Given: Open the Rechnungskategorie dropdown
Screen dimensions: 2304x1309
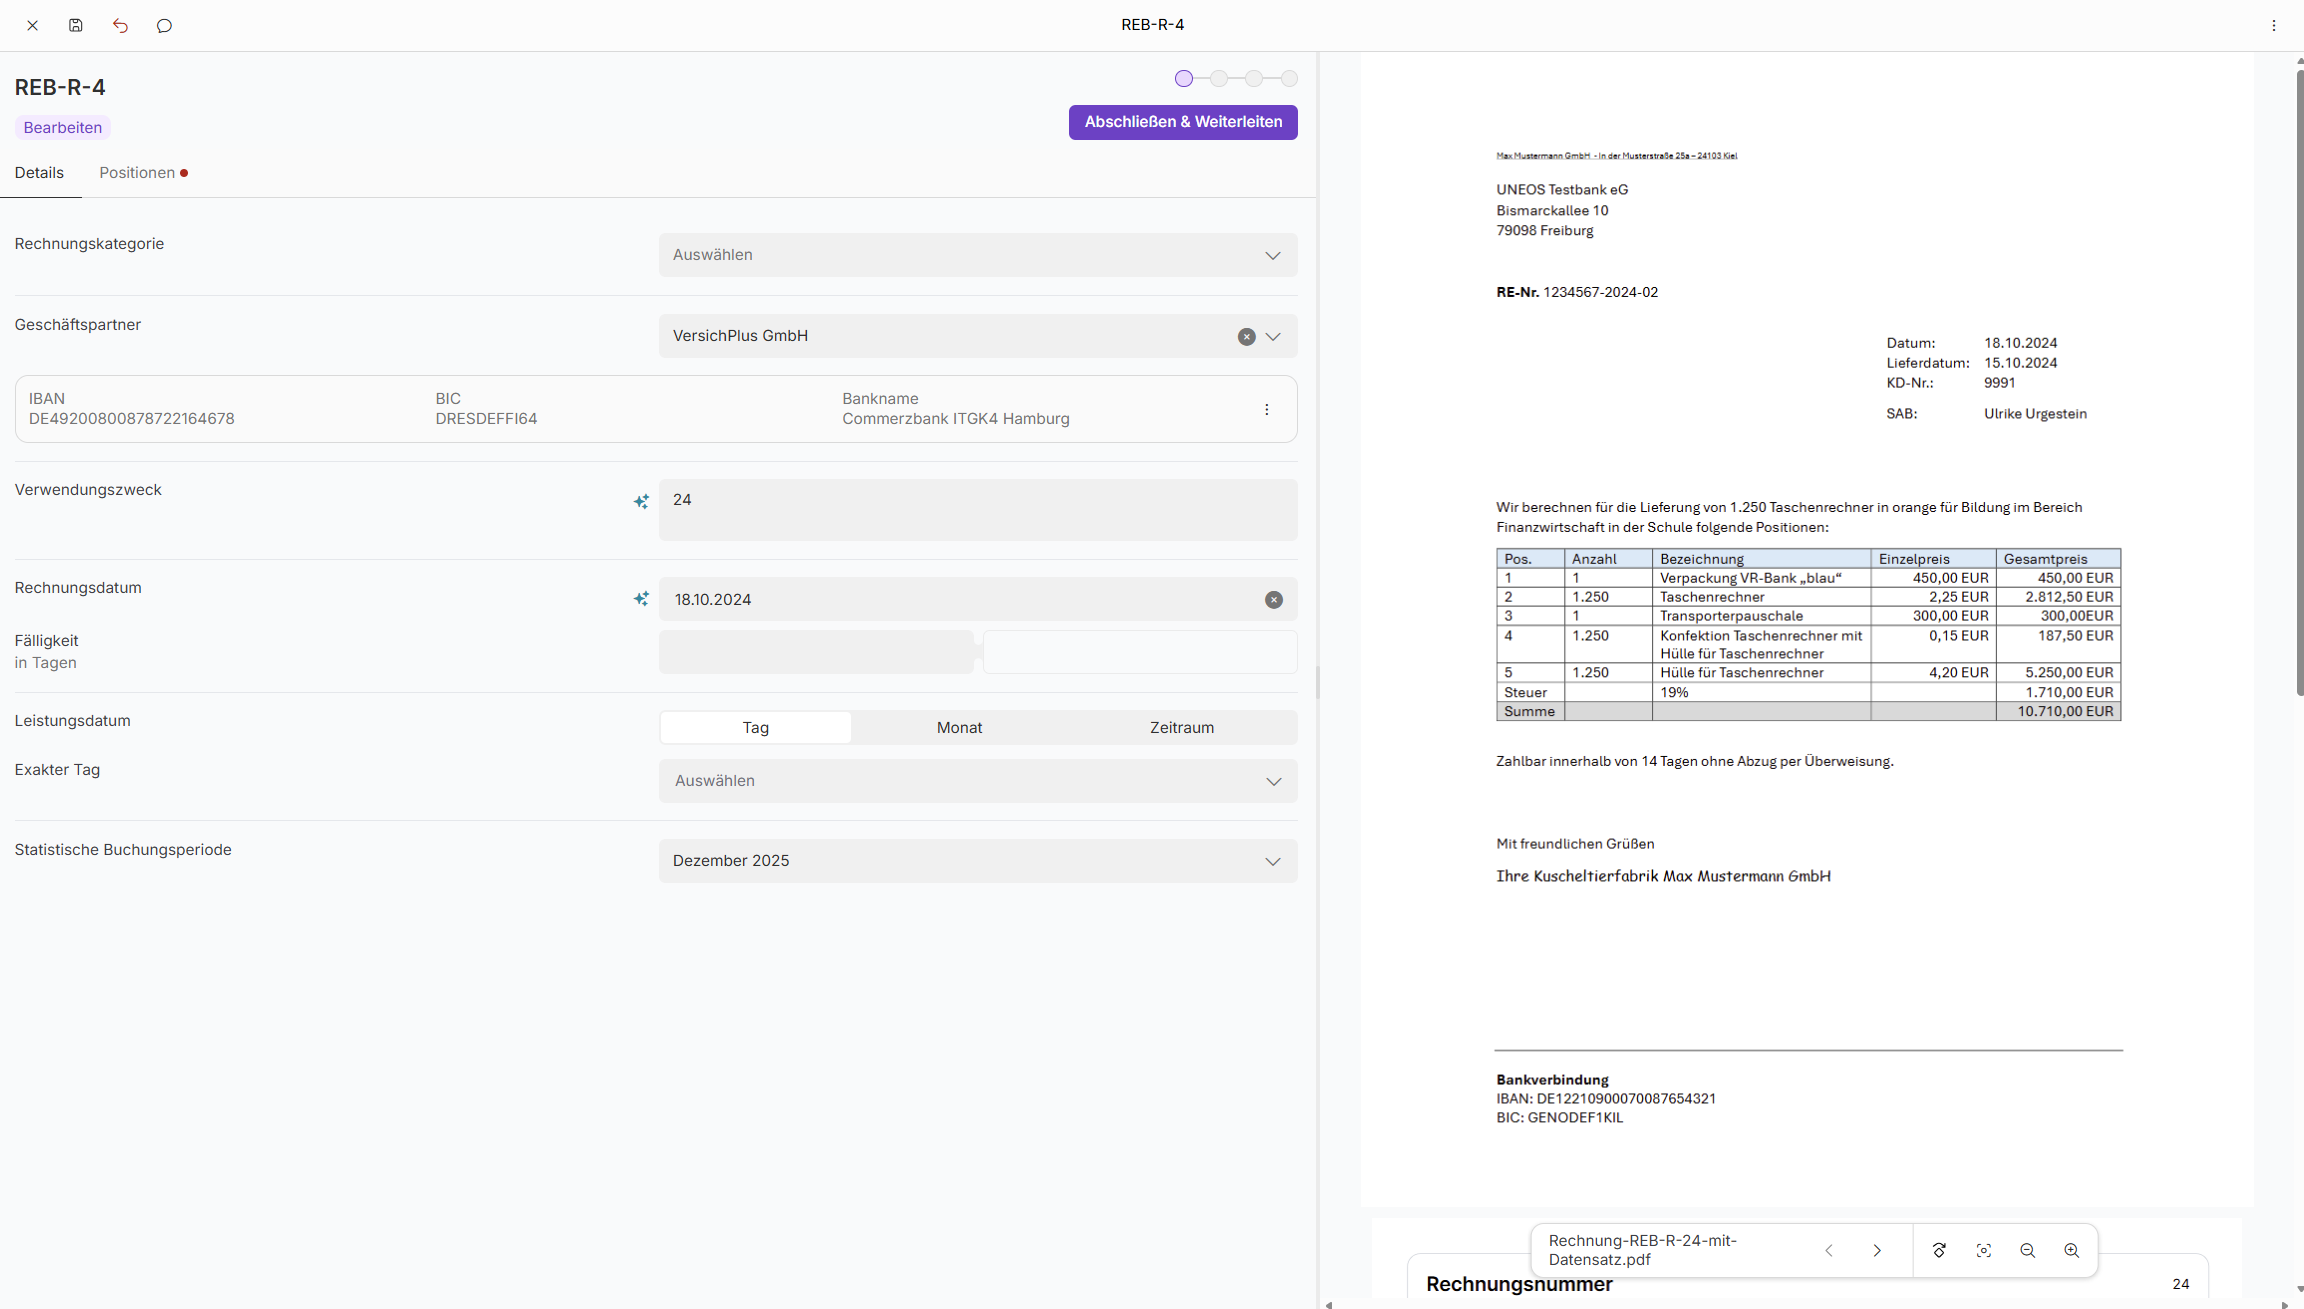Looking at the screenshot, I should coord(977,255).
